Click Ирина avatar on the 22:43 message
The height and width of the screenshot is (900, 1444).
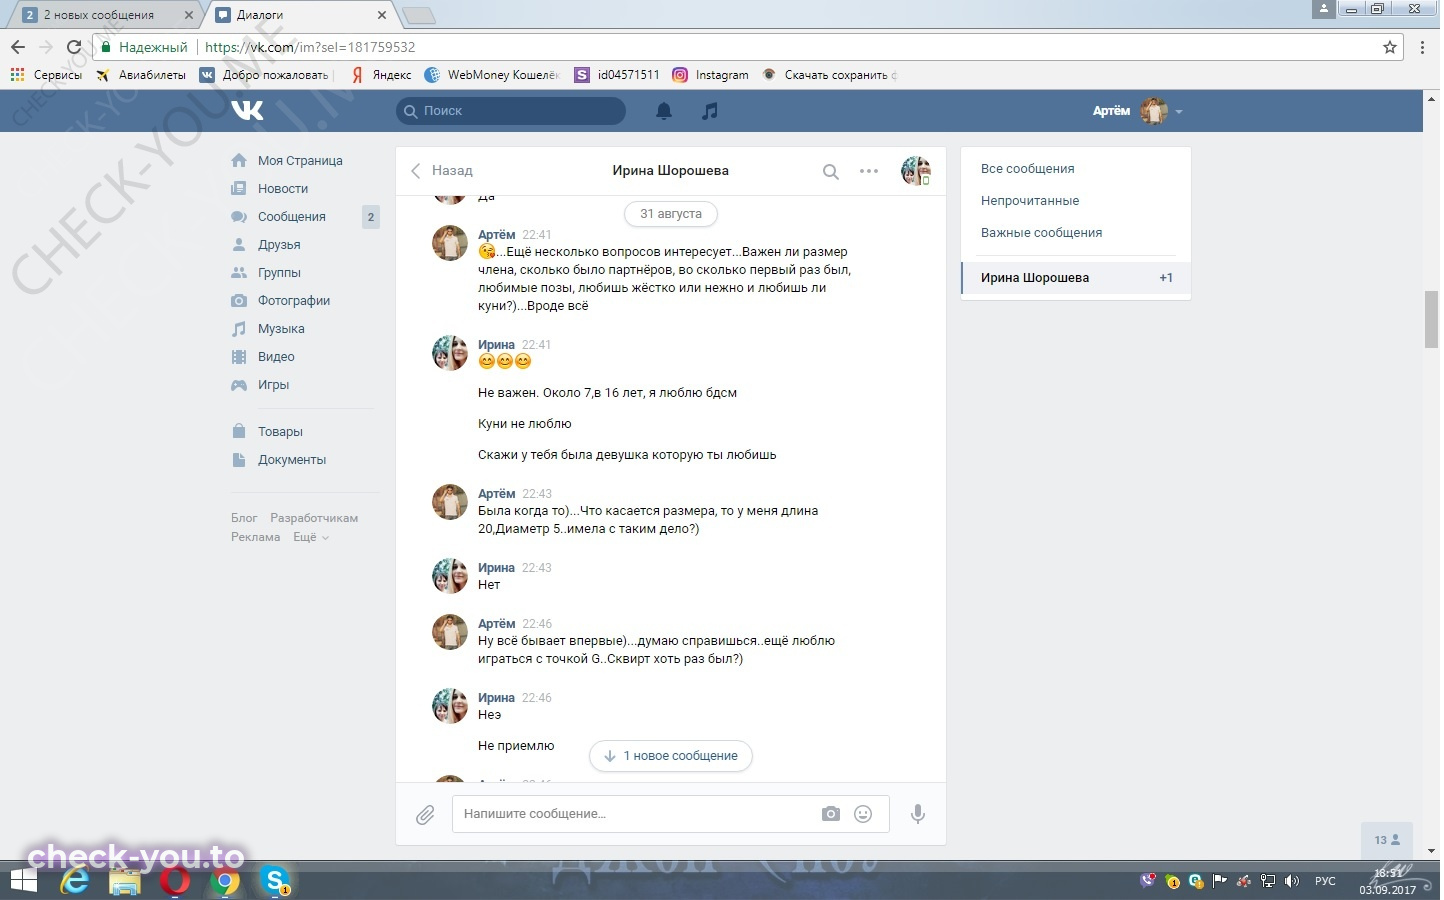coord(450,576)
